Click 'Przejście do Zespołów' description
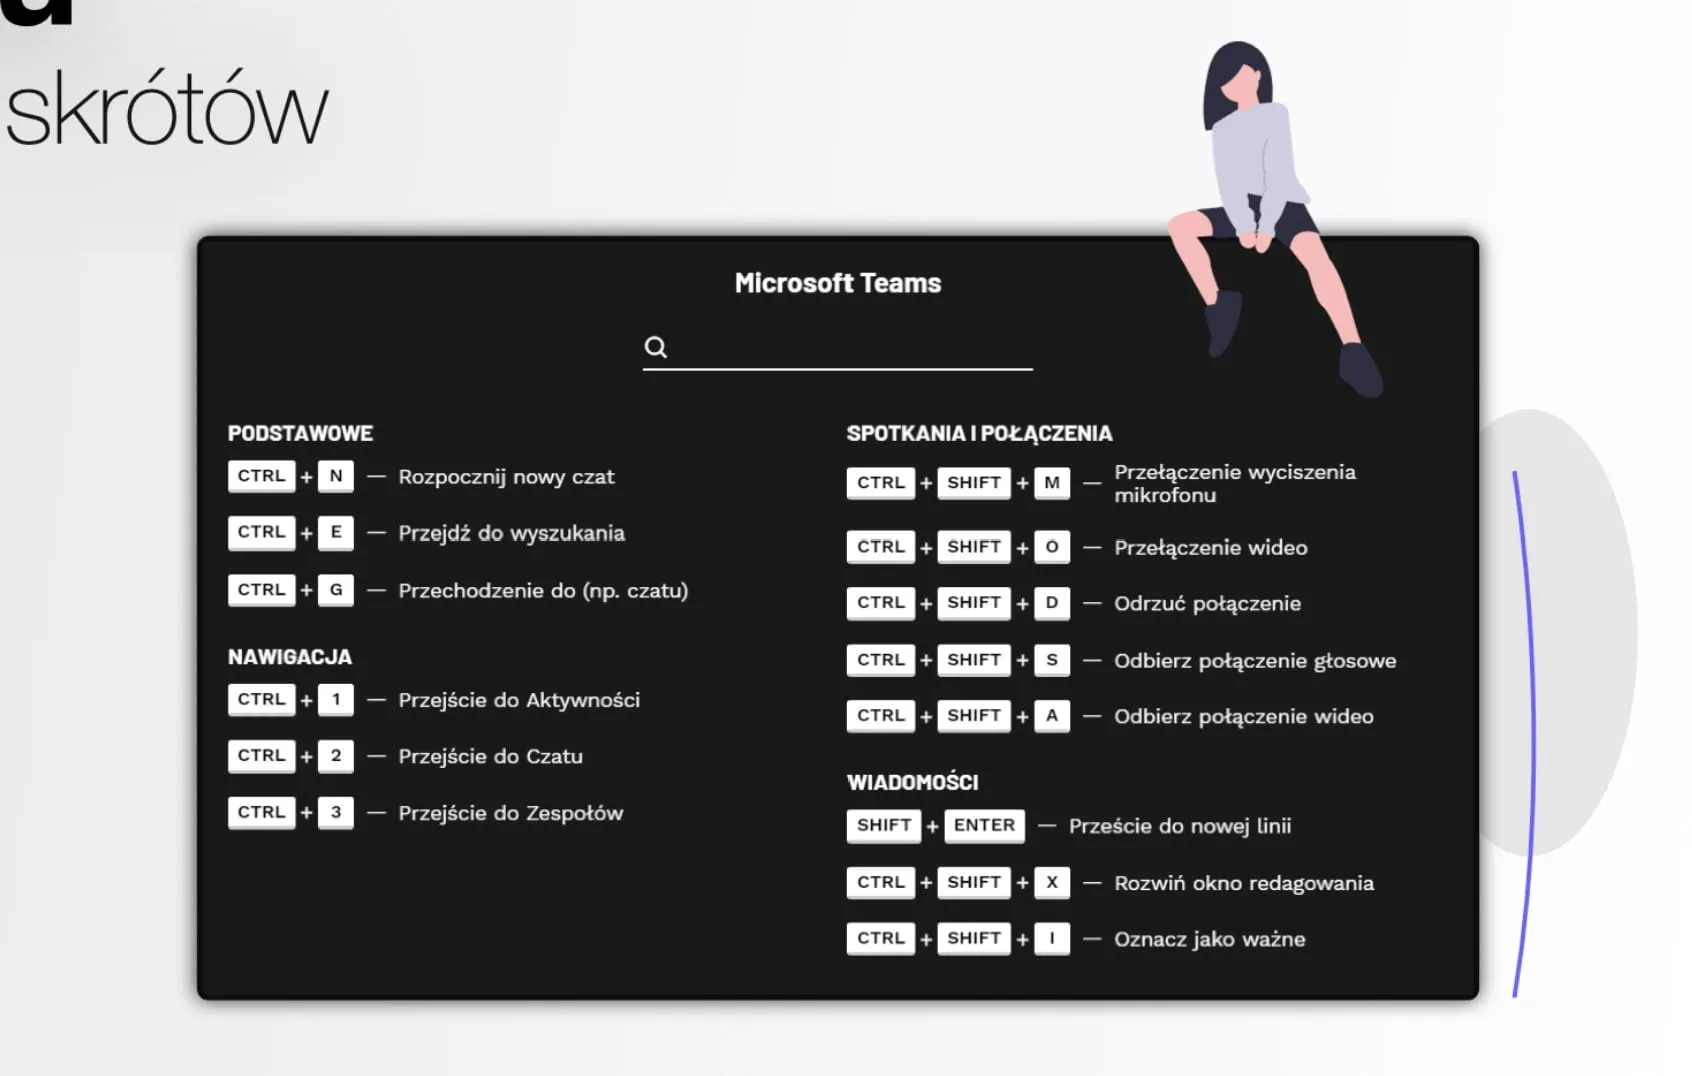This screenshot has width=1692, height=1076. point(511,813)
